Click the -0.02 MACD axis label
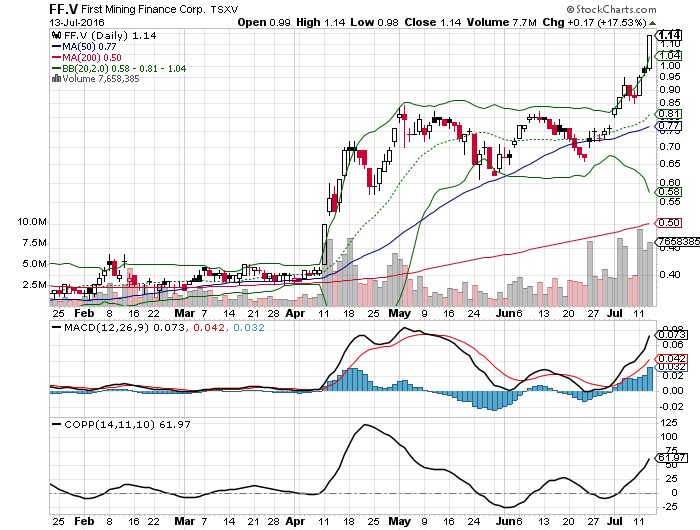Image resolution: width=700 pixels, height=530 pixels. [671, 407]
